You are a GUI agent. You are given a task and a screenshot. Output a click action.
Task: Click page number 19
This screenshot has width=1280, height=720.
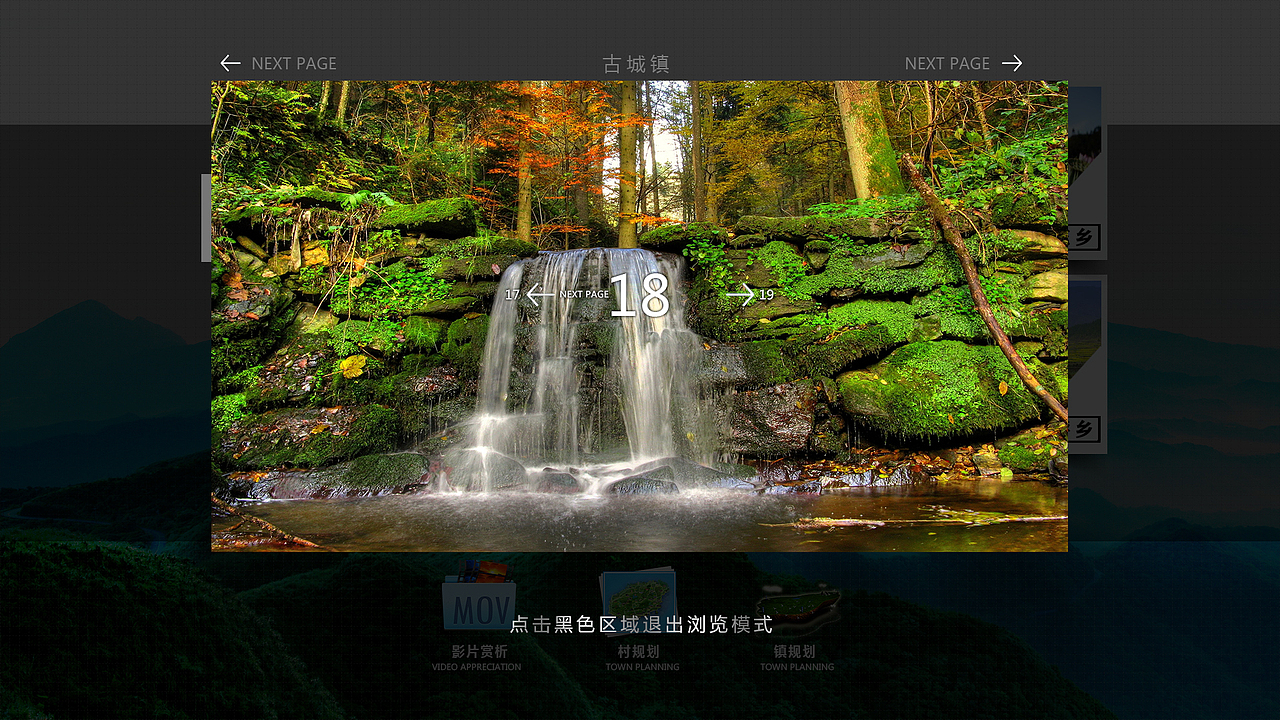[x=766, y=295]
